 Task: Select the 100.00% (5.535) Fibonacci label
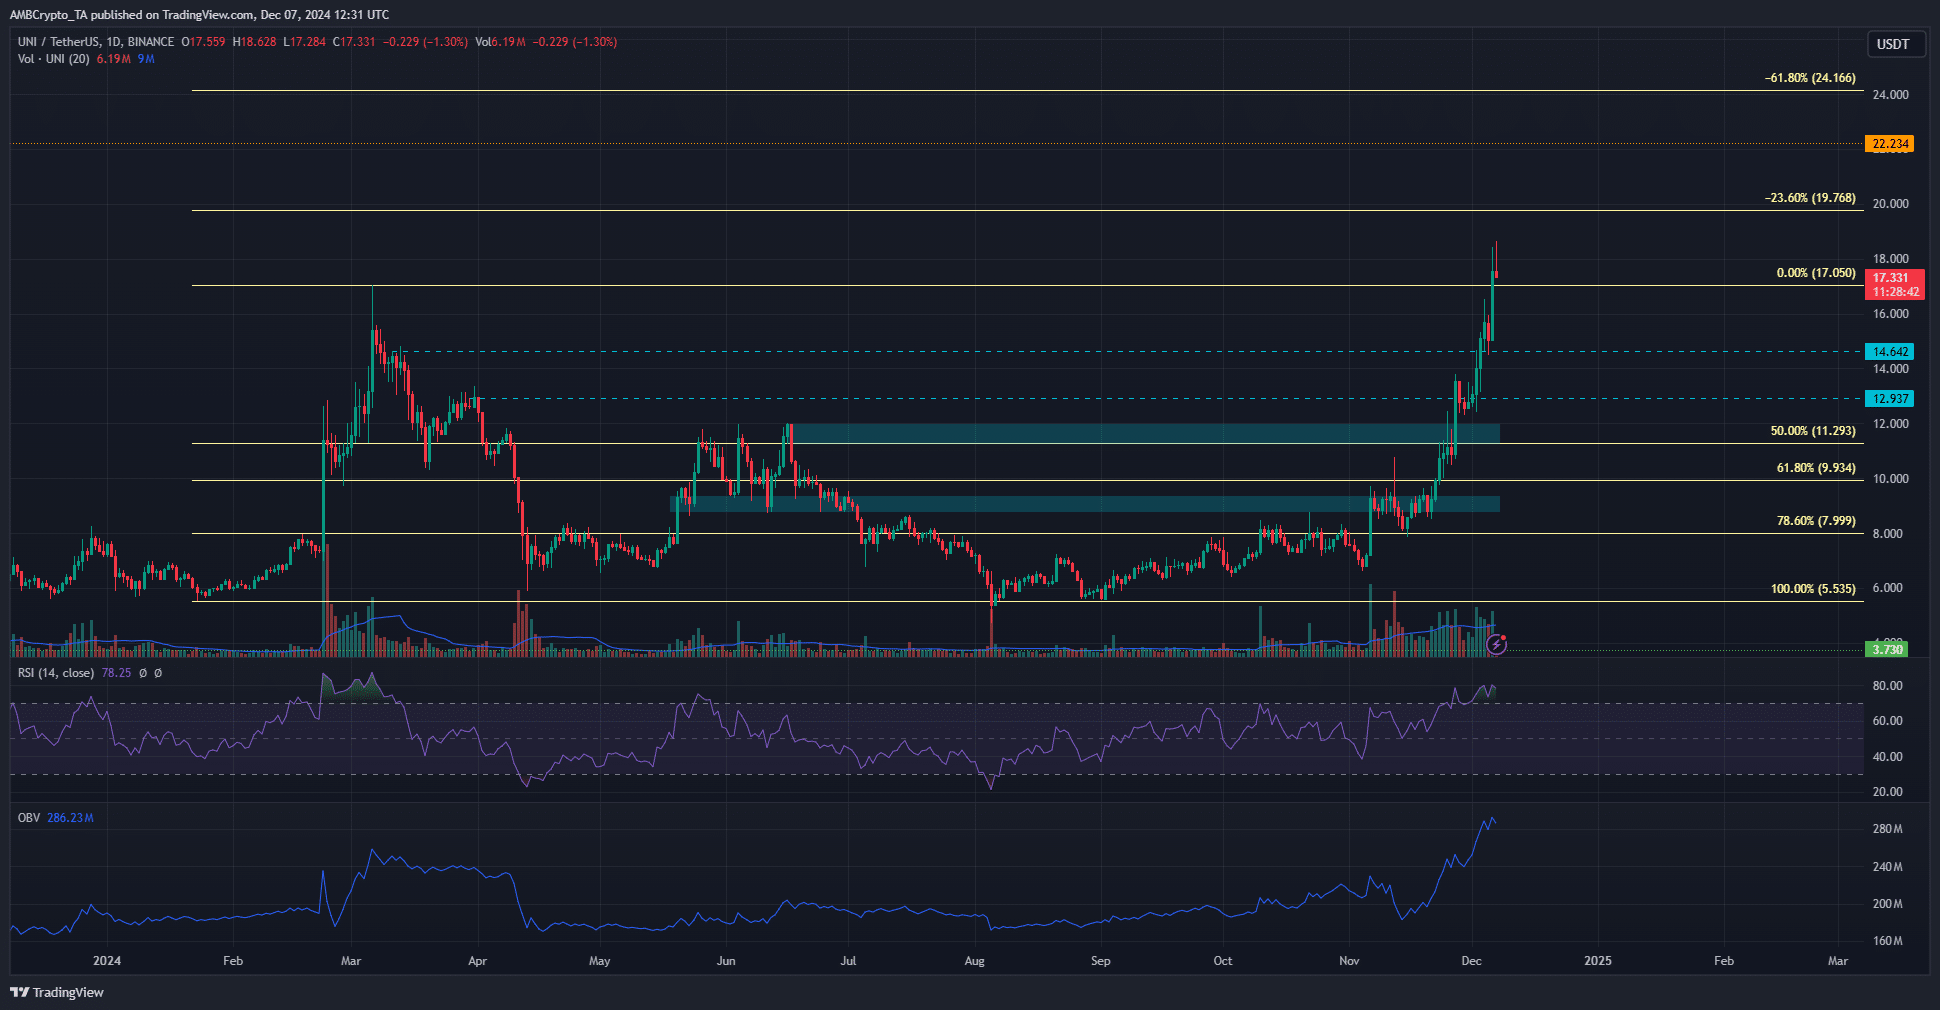coord(1813,589)
